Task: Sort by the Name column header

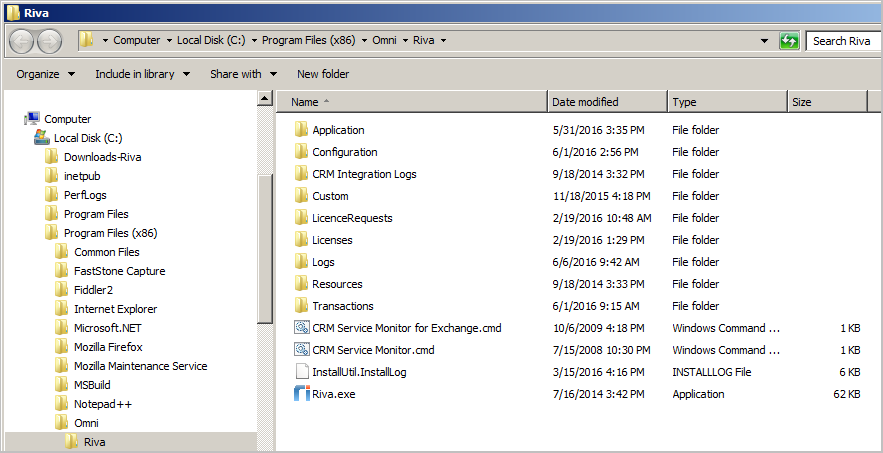Action: [412, 102]
